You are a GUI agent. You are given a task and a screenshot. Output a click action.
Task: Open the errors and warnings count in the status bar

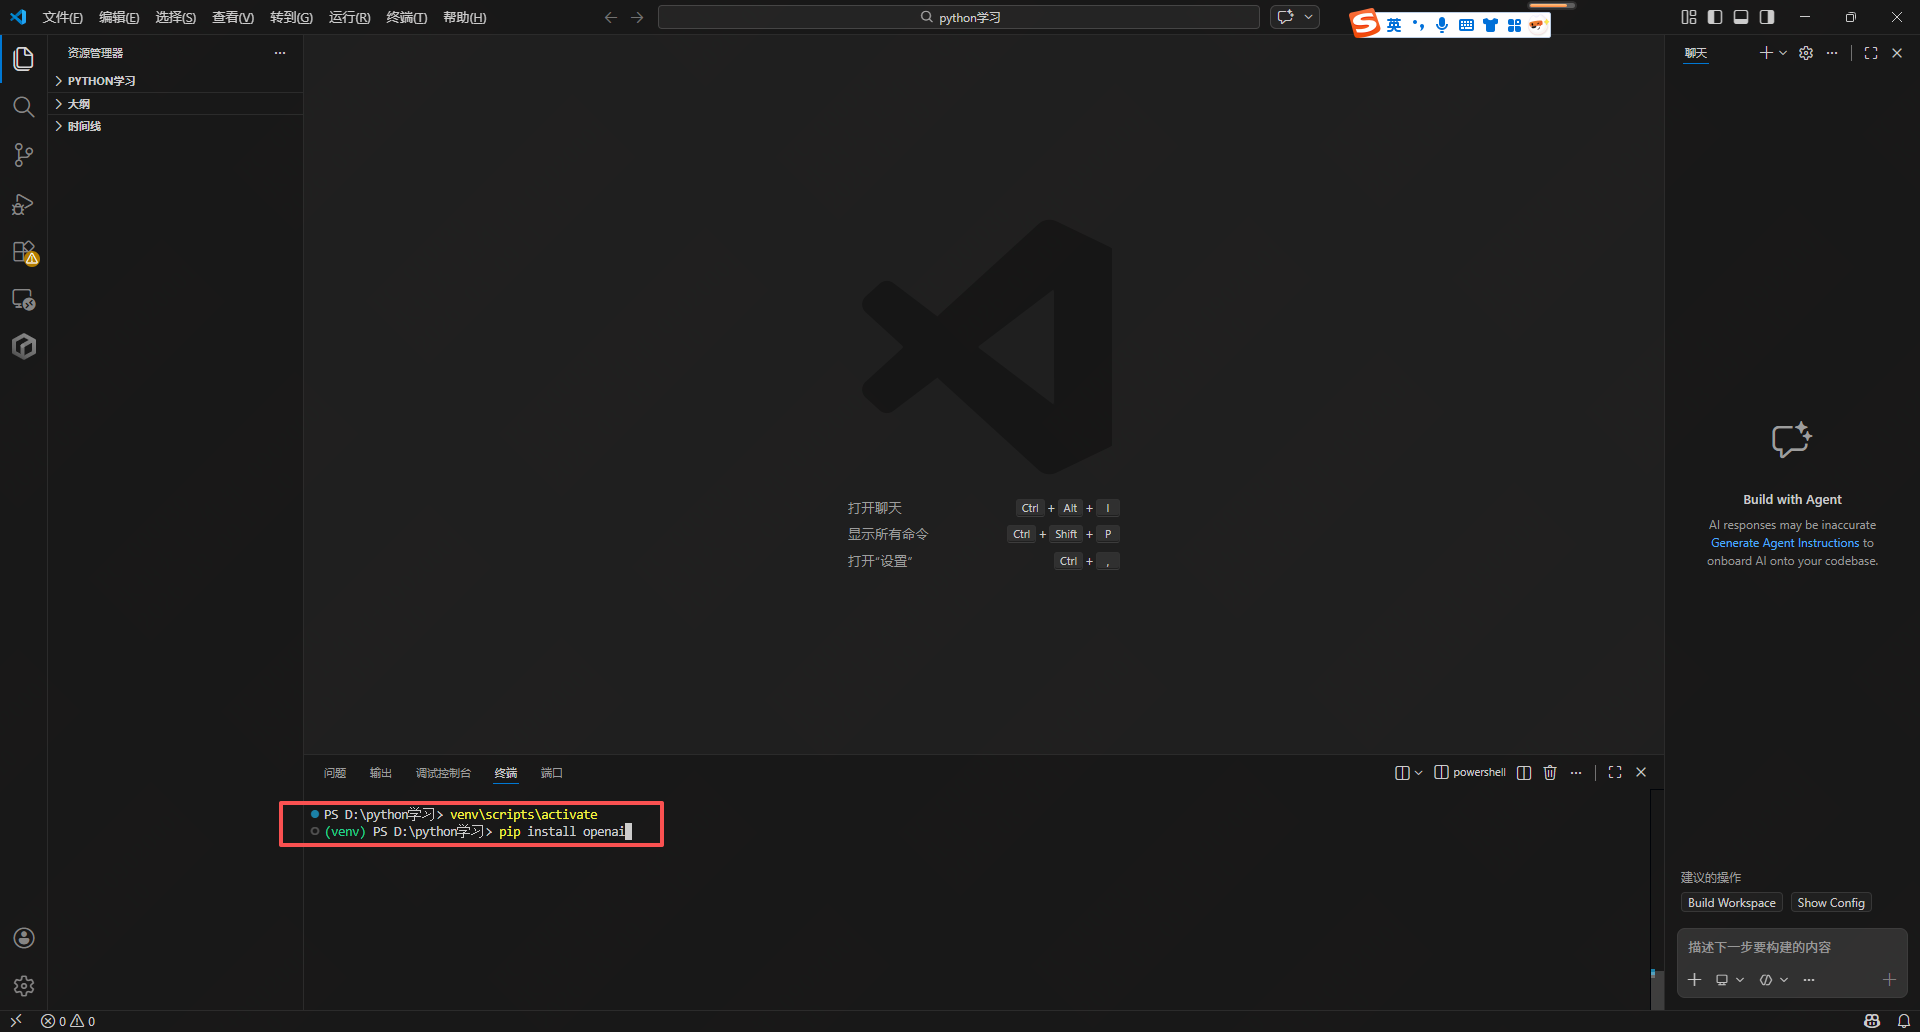[68, 1021]
